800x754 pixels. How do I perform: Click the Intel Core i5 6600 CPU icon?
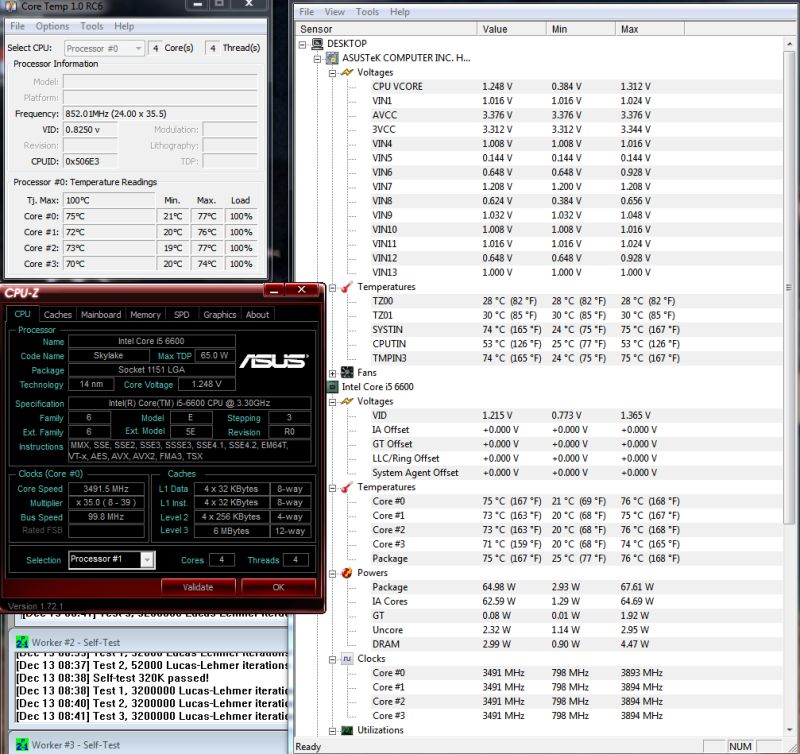332,387
